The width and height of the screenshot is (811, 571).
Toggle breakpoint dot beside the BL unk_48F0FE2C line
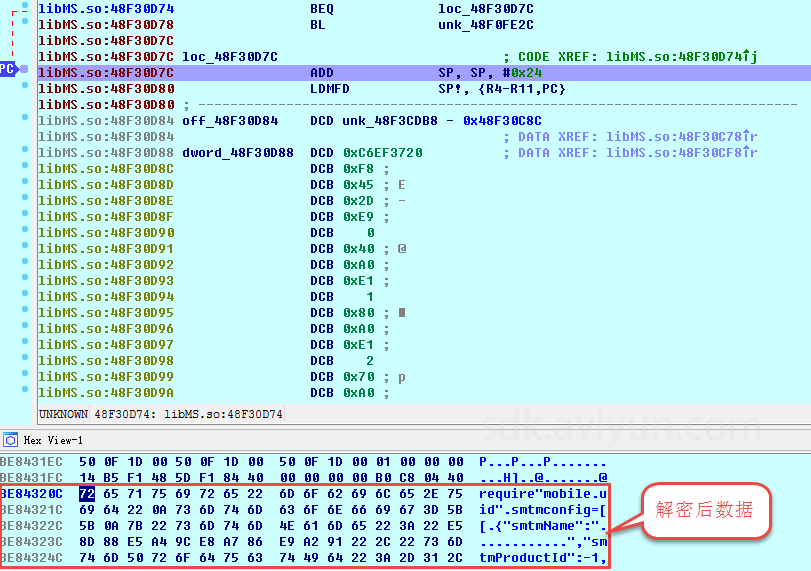coord(25,21)
